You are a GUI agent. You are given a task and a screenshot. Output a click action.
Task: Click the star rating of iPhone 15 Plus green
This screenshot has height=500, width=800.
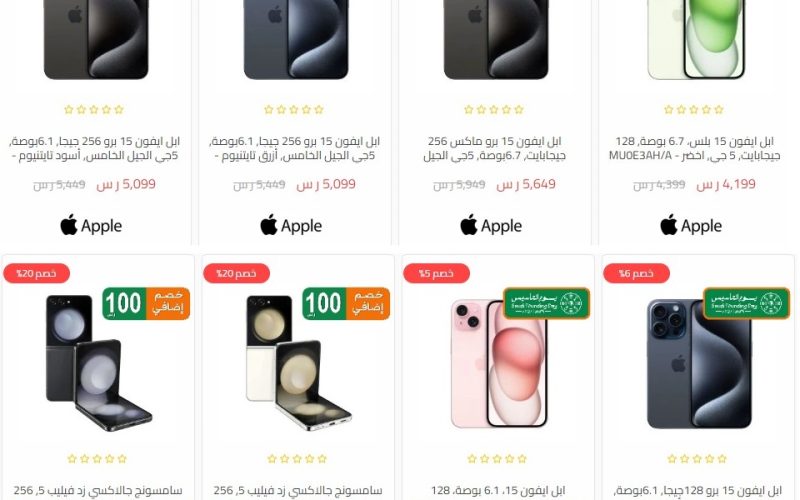[694, 109]
